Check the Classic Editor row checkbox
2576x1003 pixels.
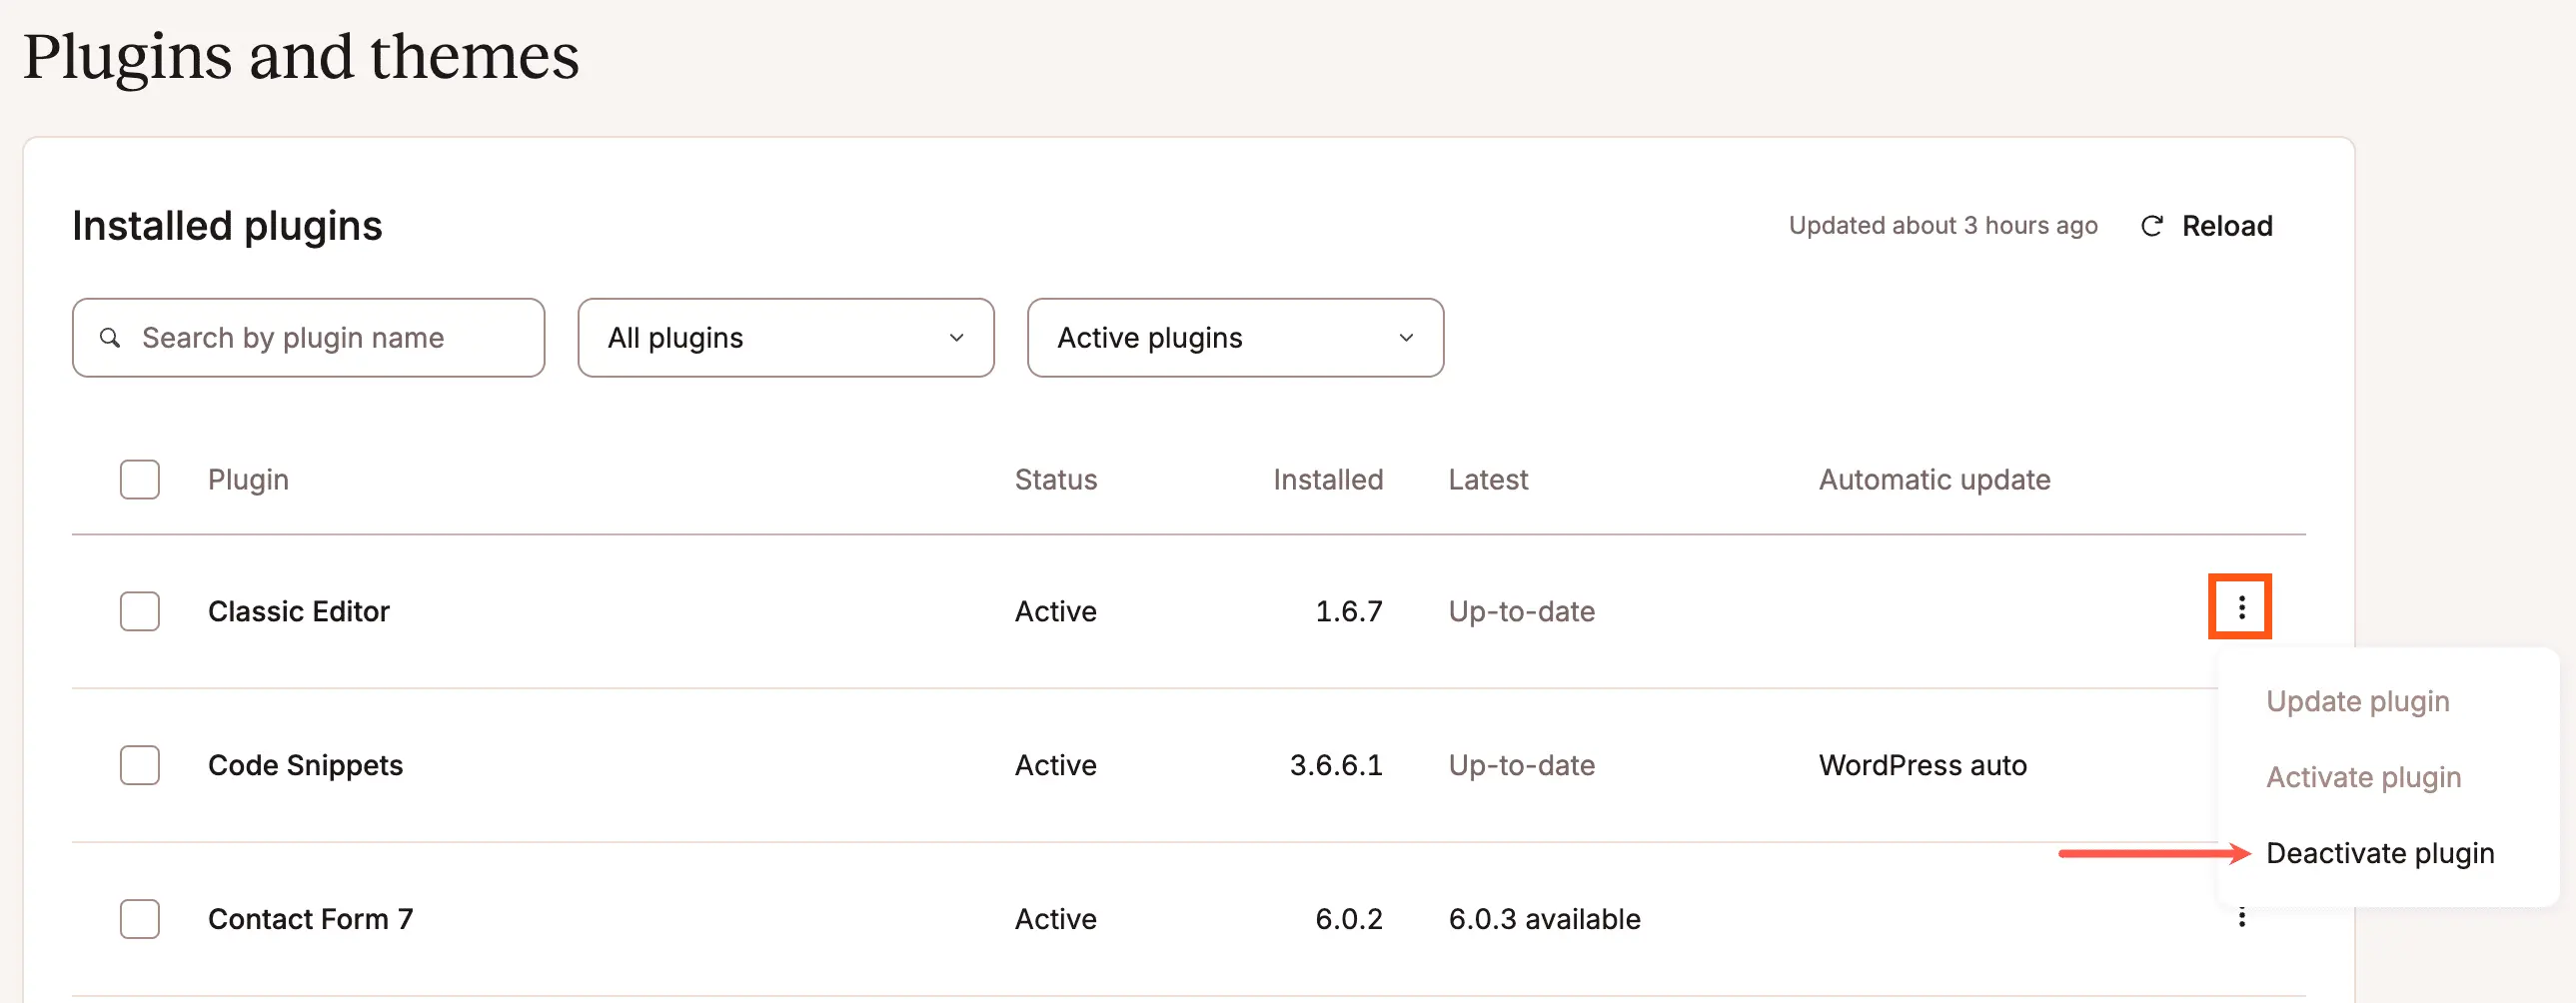(x=140, y=611)
